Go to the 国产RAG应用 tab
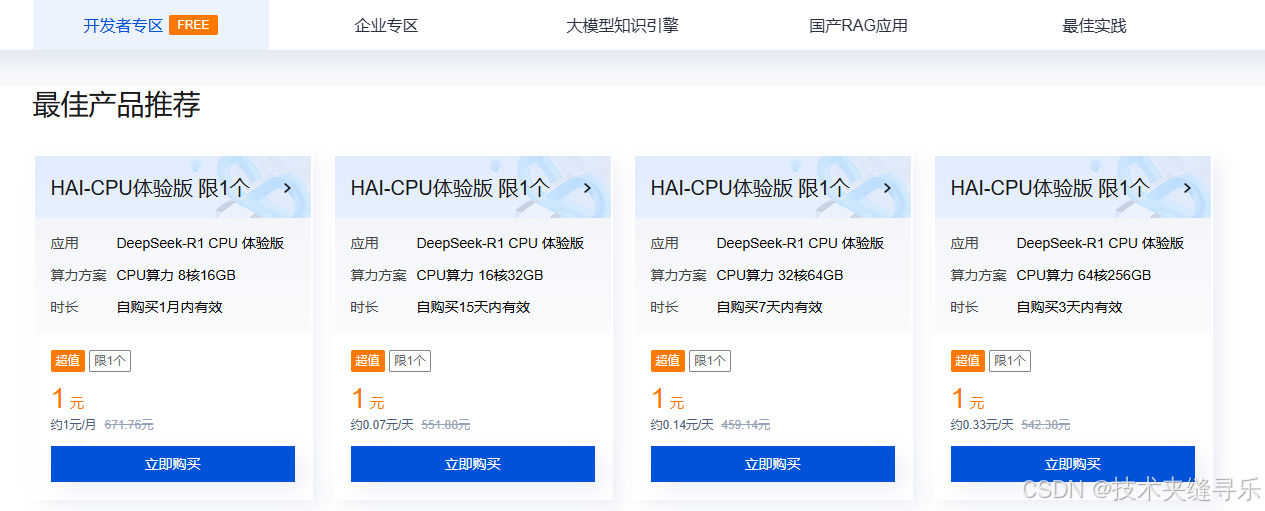Image resolution: width=1265 pixels, height=511 pixels. tap(858, 25)
